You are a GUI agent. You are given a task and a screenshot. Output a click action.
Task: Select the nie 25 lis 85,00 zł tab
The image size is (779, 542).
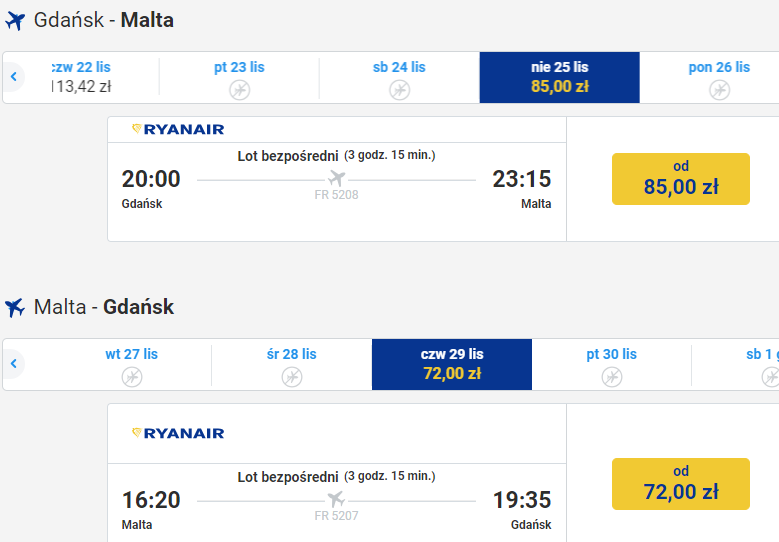(559, 77)
